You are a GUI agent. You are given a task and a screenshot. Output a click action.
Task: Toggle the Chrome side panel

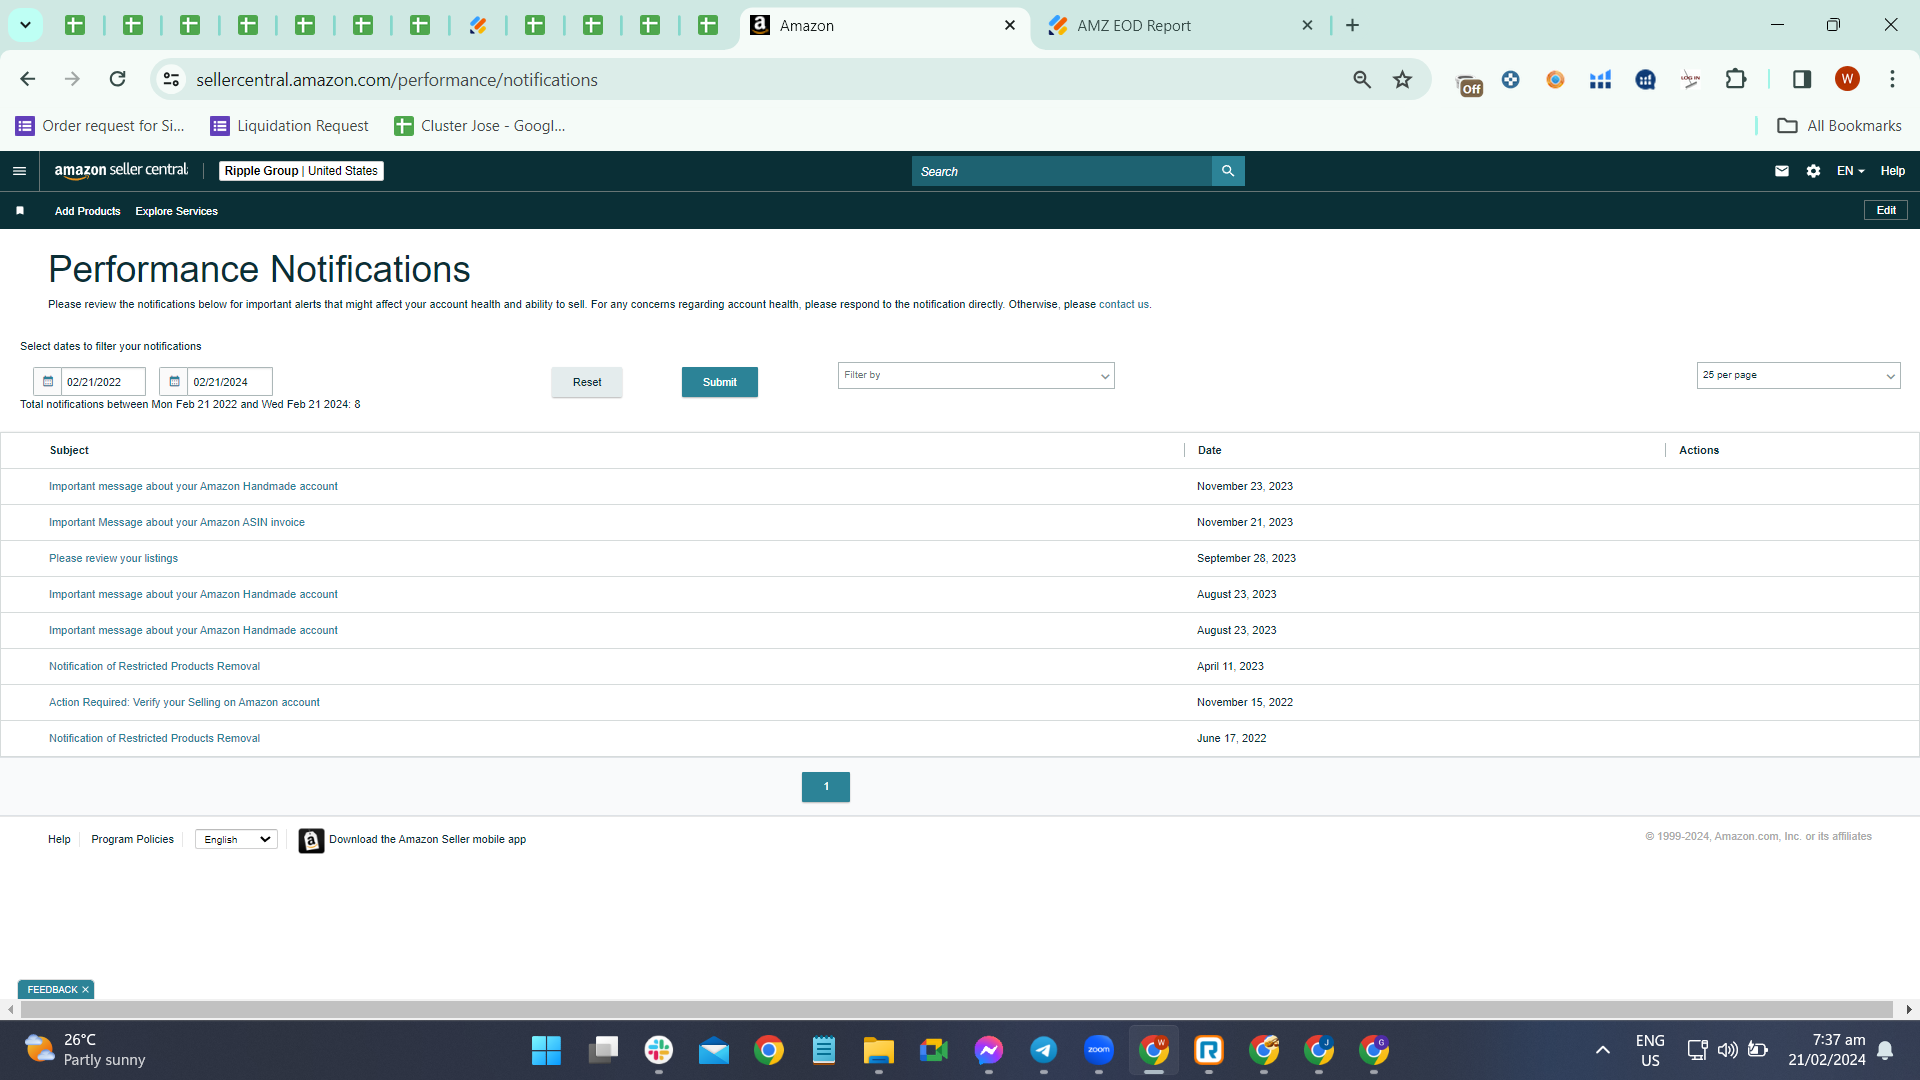click(x=1802, y=79)
